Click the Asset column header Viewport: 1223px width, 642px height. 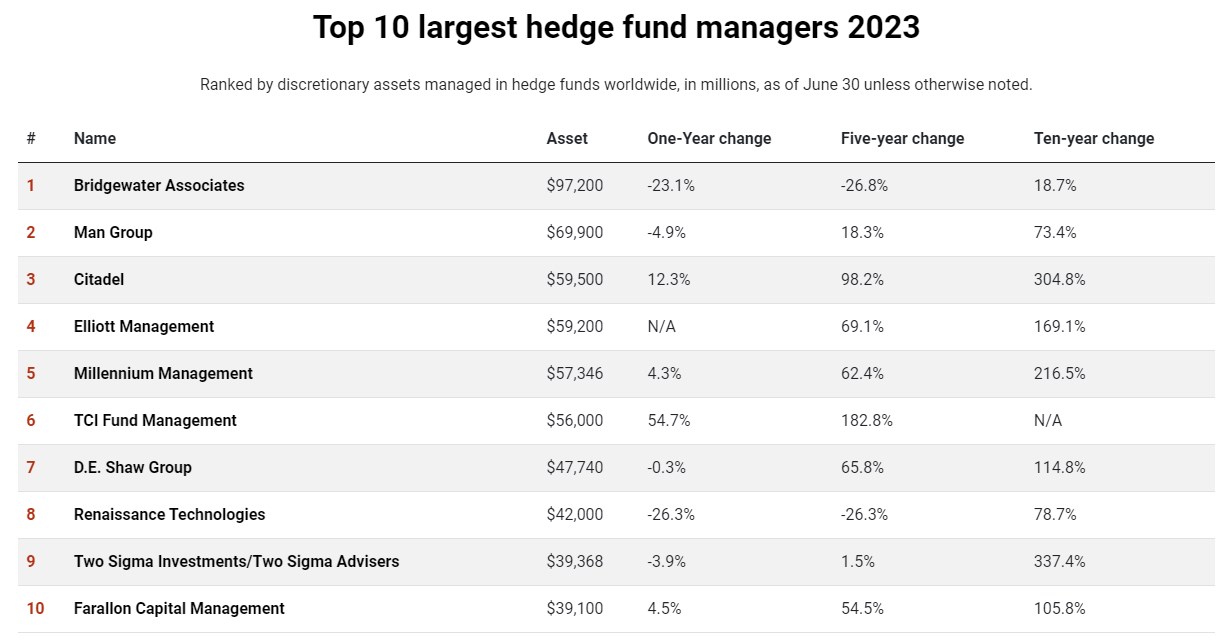click(x=567, y=139)
